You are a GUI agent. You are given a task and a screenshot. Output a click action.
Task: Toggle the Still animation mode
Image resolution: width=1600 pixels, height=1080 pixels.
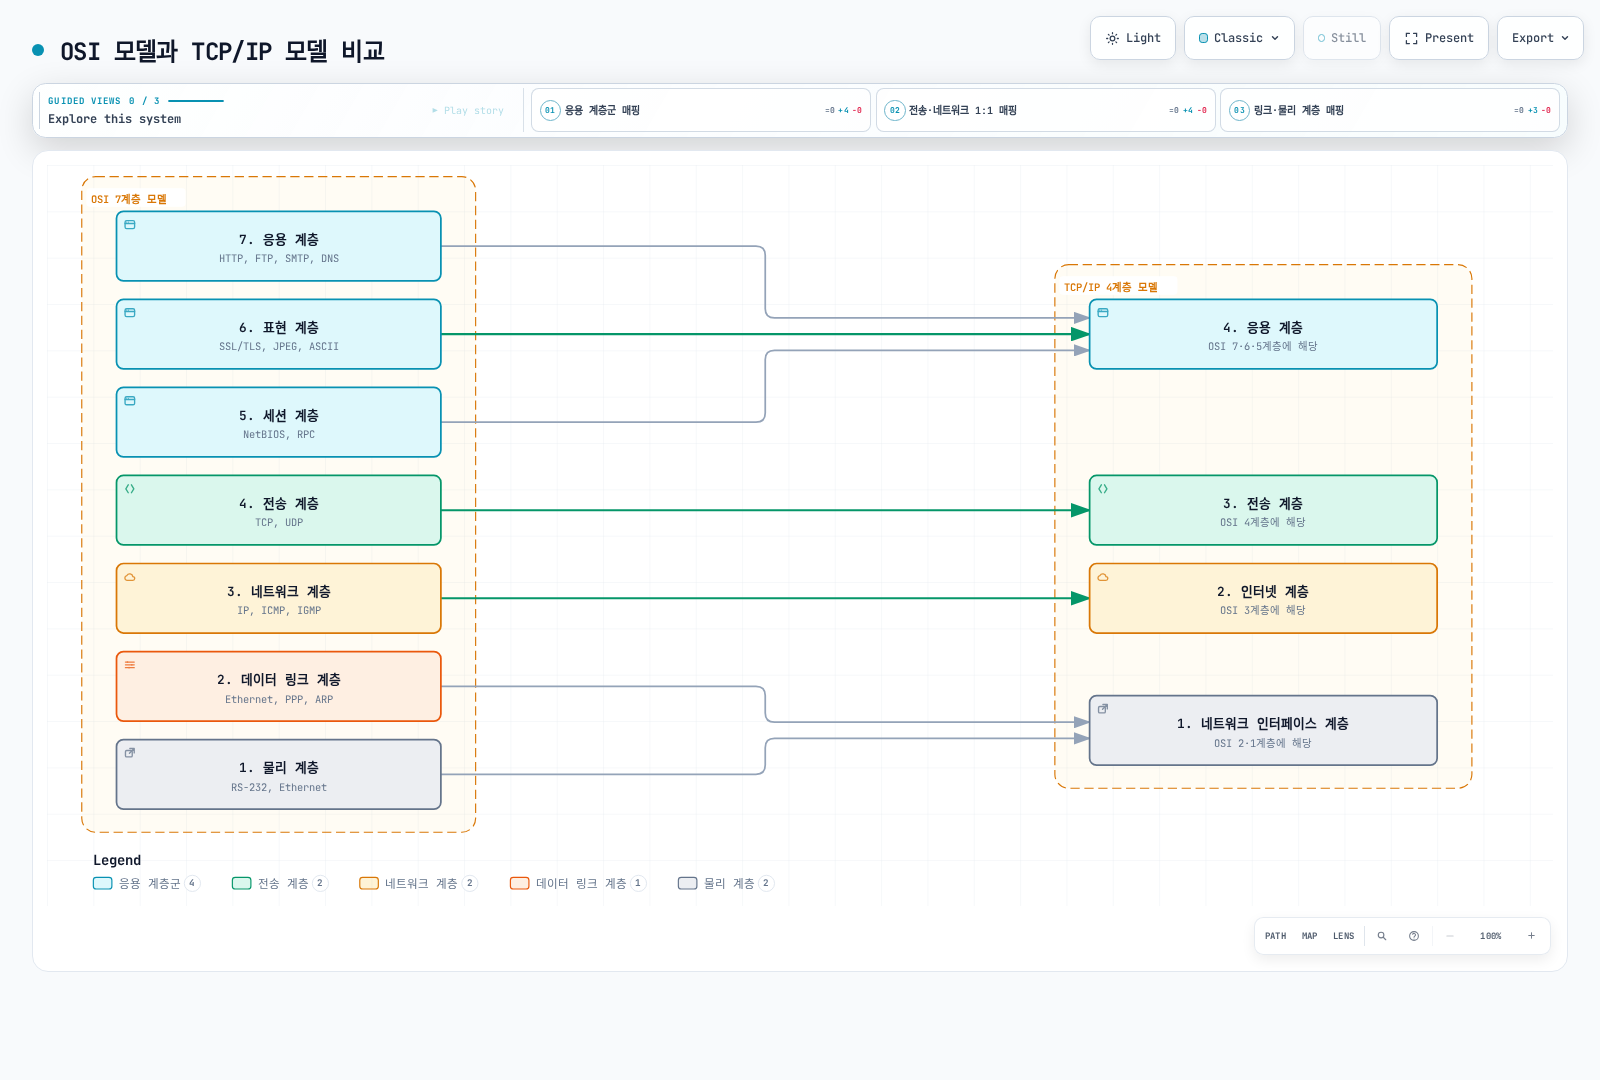tap(1342, 38)
